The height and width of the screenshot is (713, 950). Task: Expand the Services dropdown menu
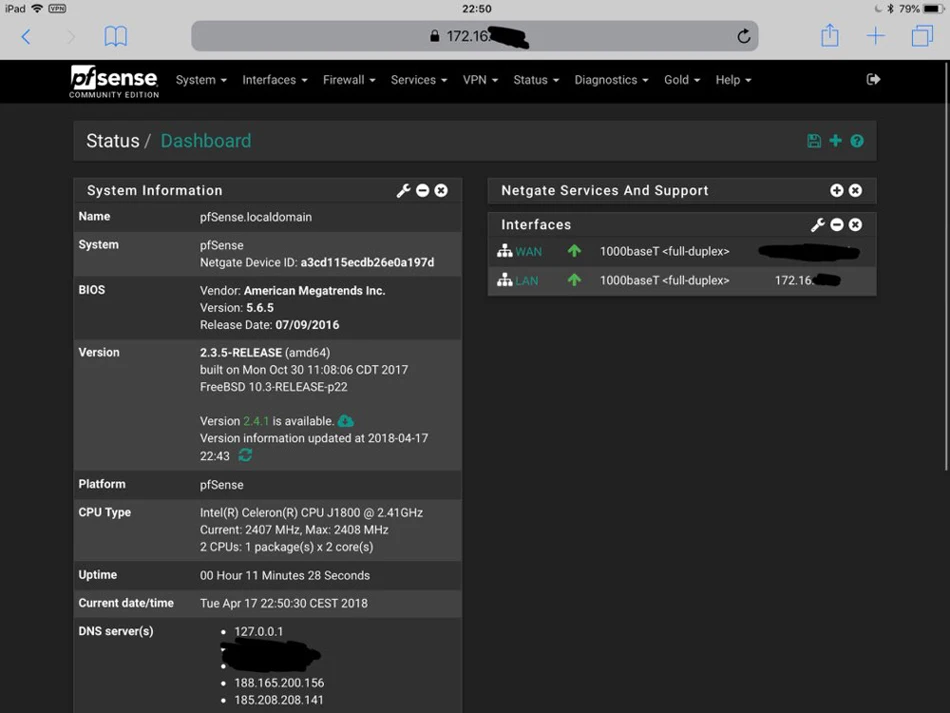tap(419, 80)
